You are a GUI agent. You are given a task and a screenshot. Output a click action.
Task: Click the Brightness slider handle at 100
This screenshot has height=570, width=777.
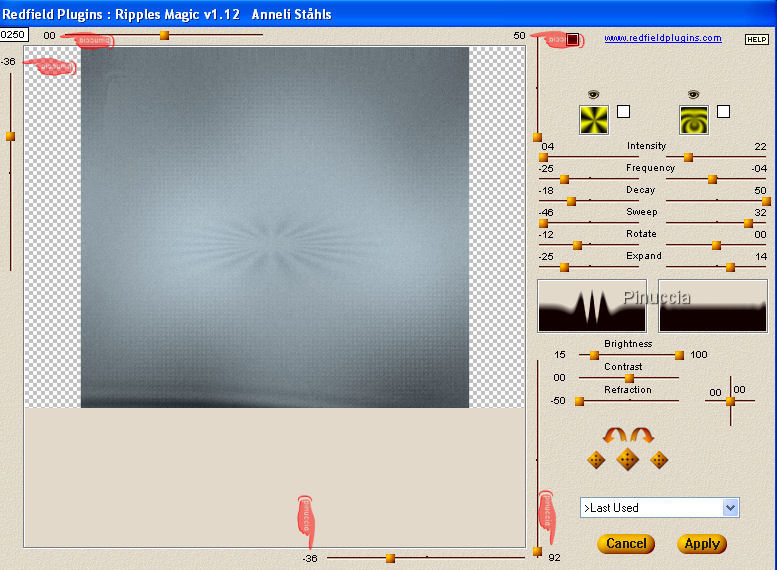tap(679, 355)
